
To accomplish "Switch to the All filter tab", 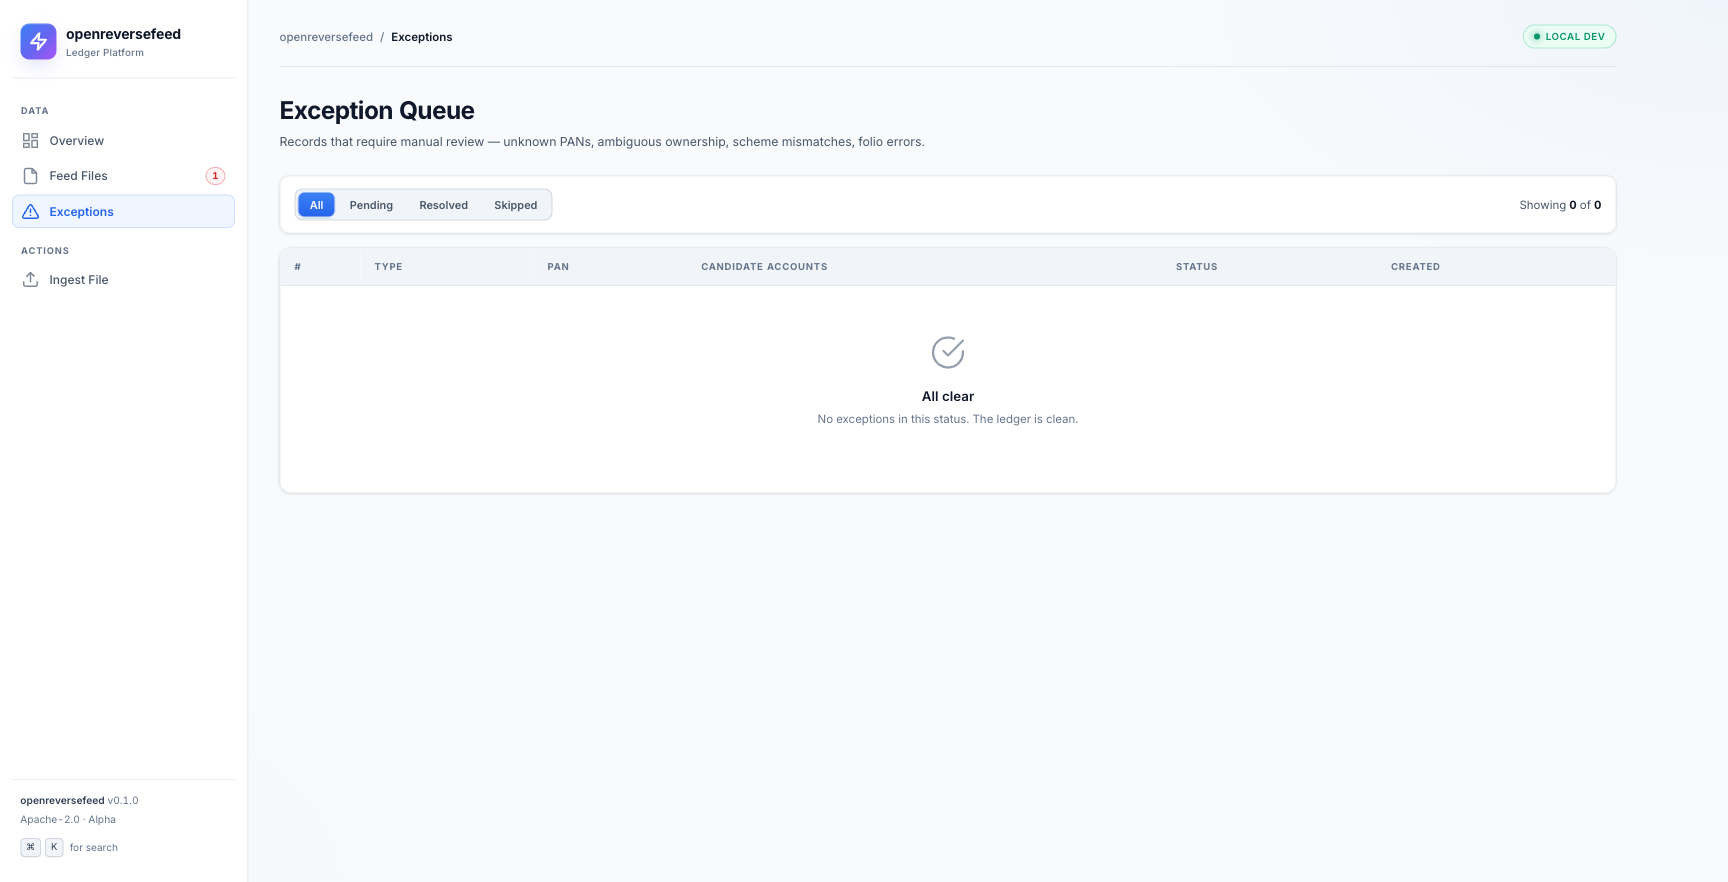I will point(316,205).
